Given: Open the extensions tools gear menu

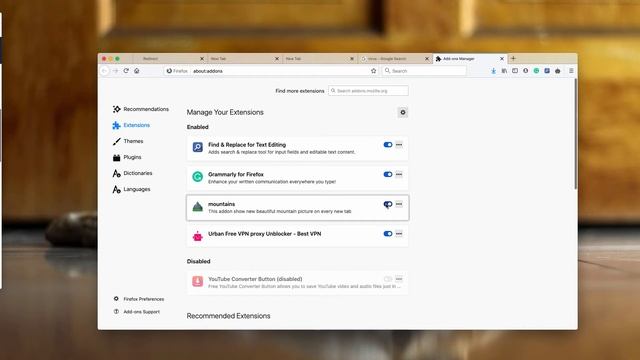Looking at the screenshot, I should click(x=402, y=112).
